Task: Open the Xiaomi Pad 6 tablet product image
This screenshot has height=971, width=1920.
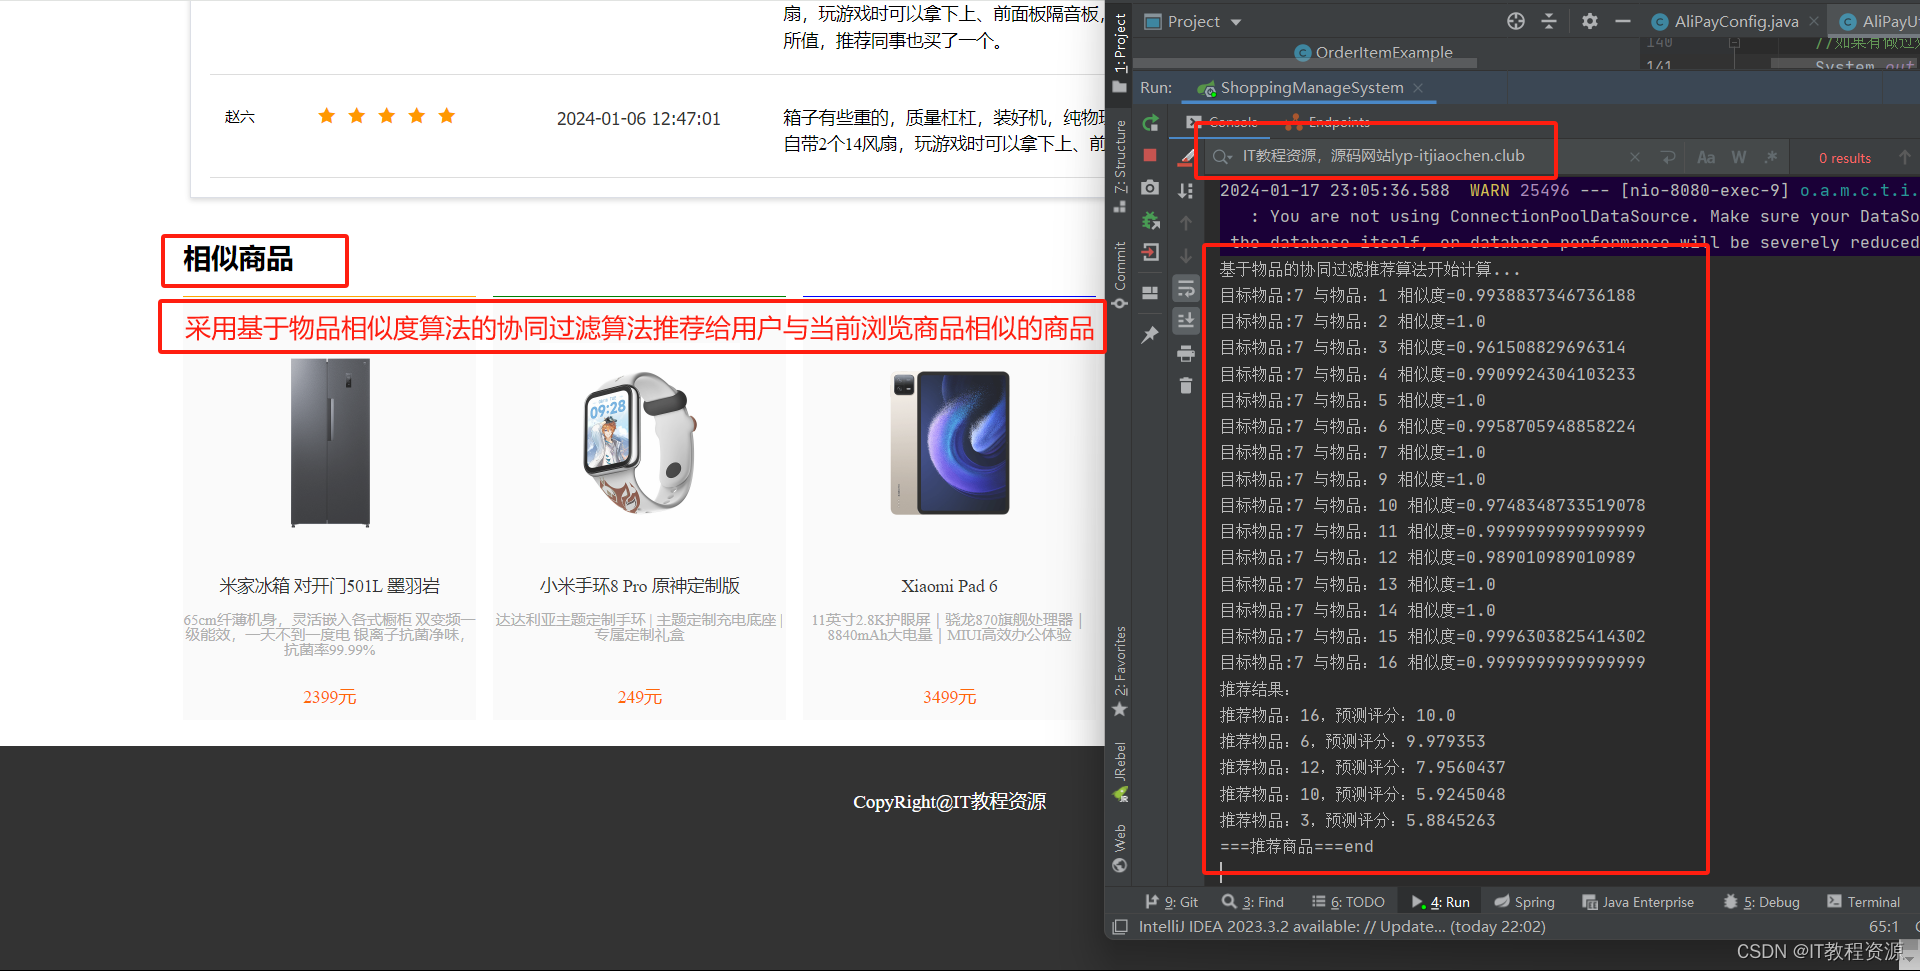Action: [x=950, y=443]
